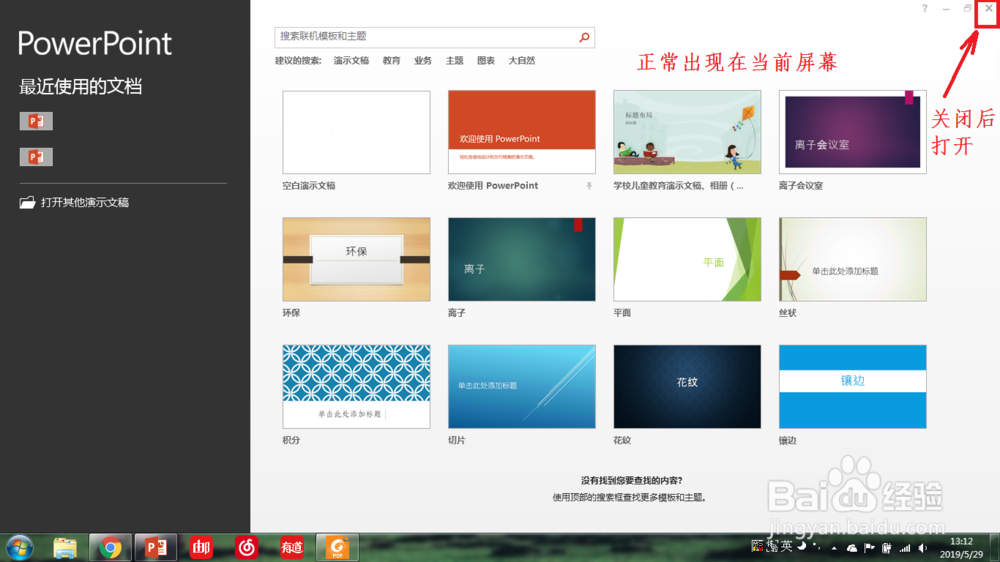Click the PowerPoint taskbar icon
Image resolution: width=1000 pixels, height=562 pixels.
(x=156, y=547)
